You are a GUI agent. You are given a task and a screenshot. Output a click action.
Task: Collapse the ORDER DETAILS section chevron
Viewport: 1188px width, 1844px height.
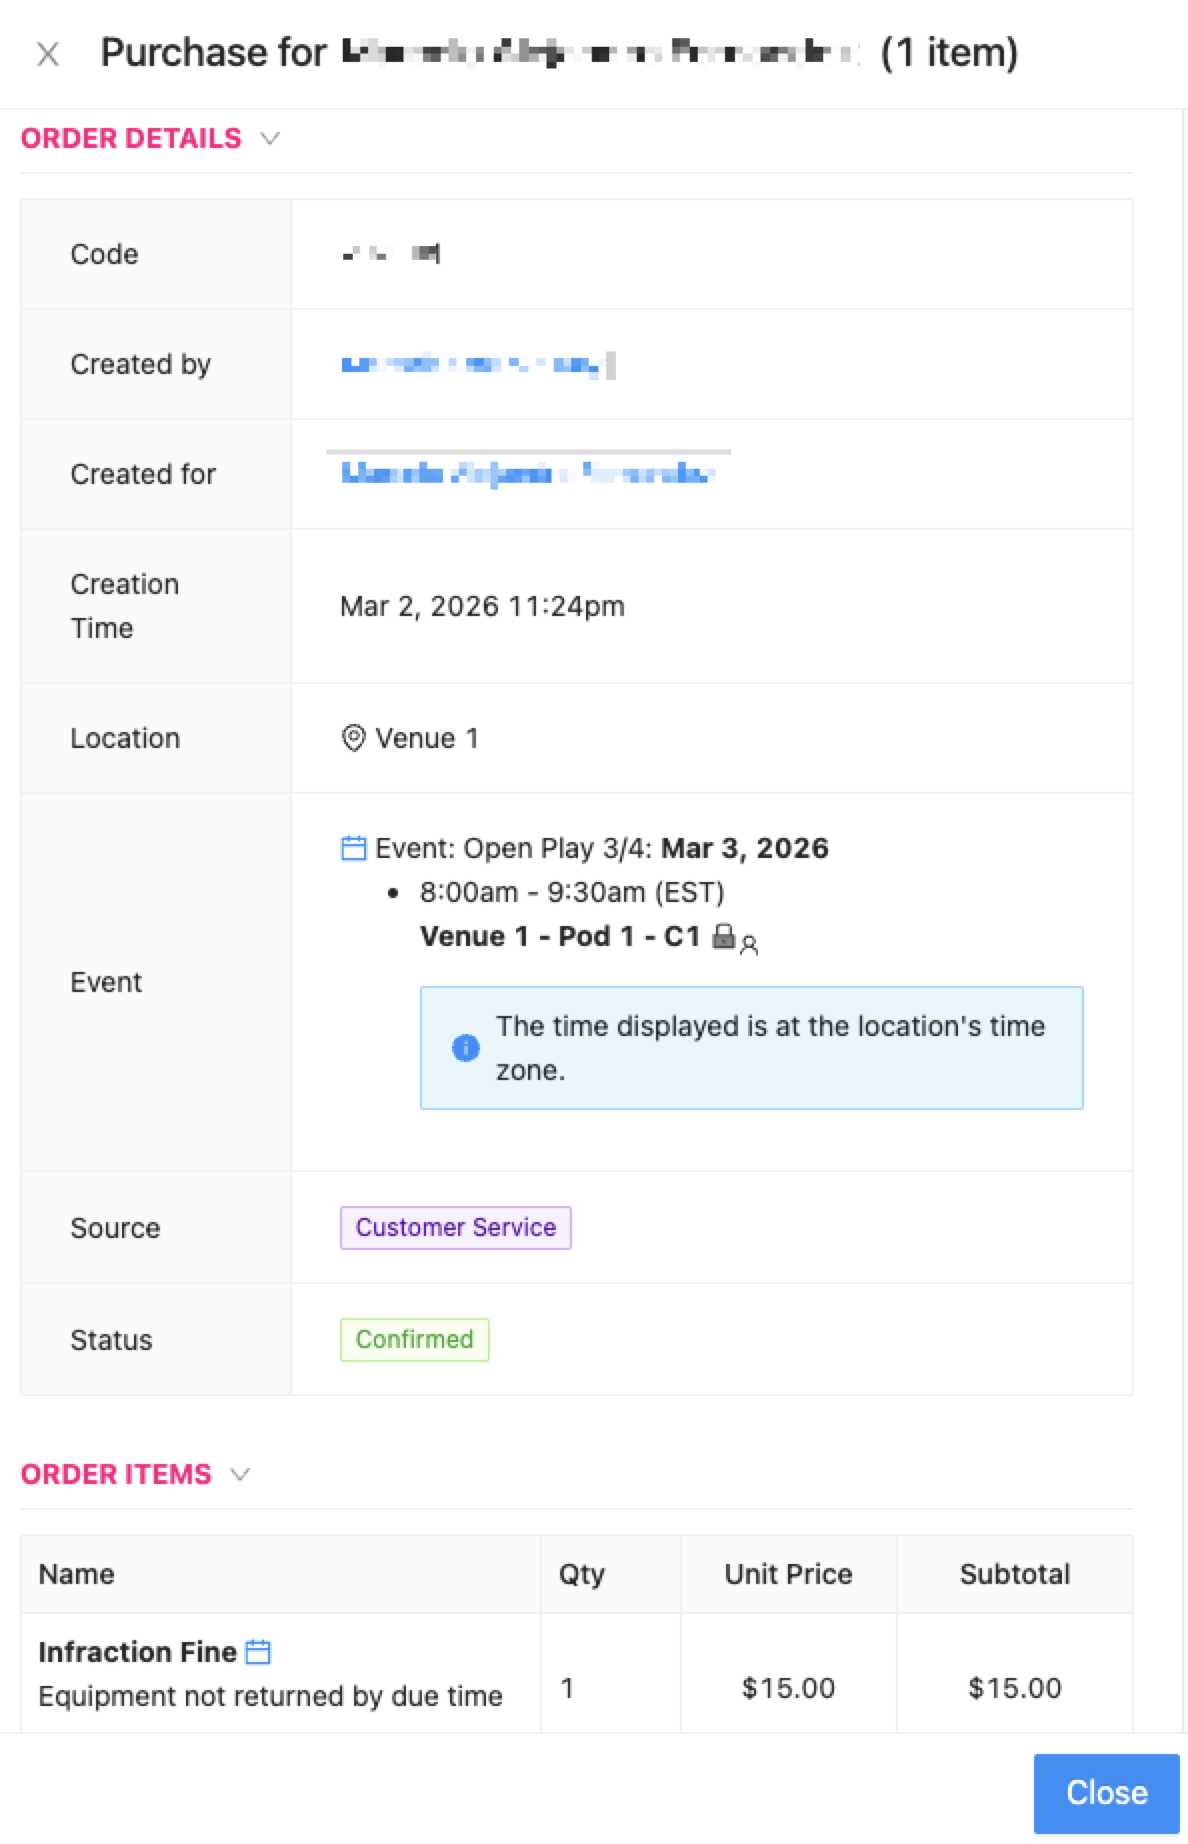[x=270, y=138]
